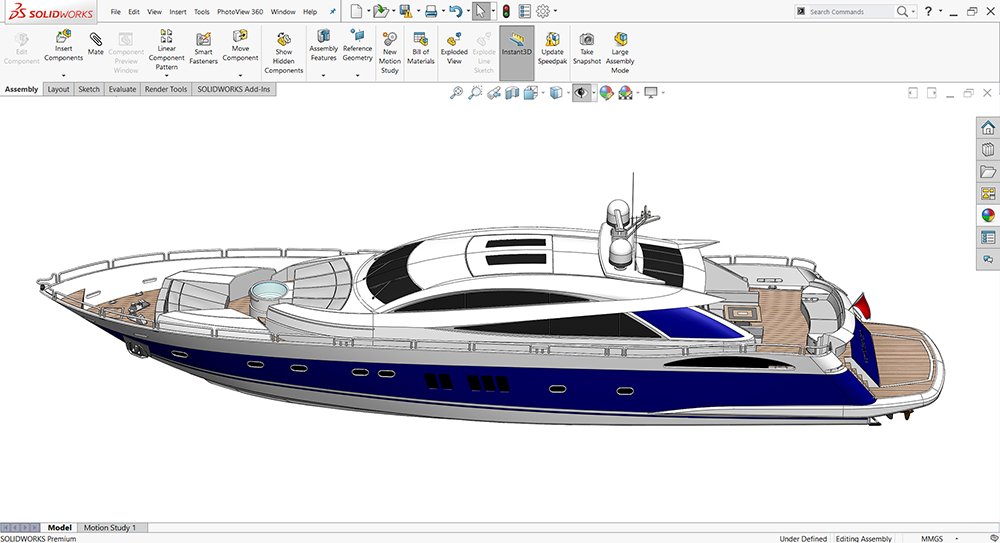Open the Insert menu
This screenshot has height=543, width=1000.
(178, 11)
